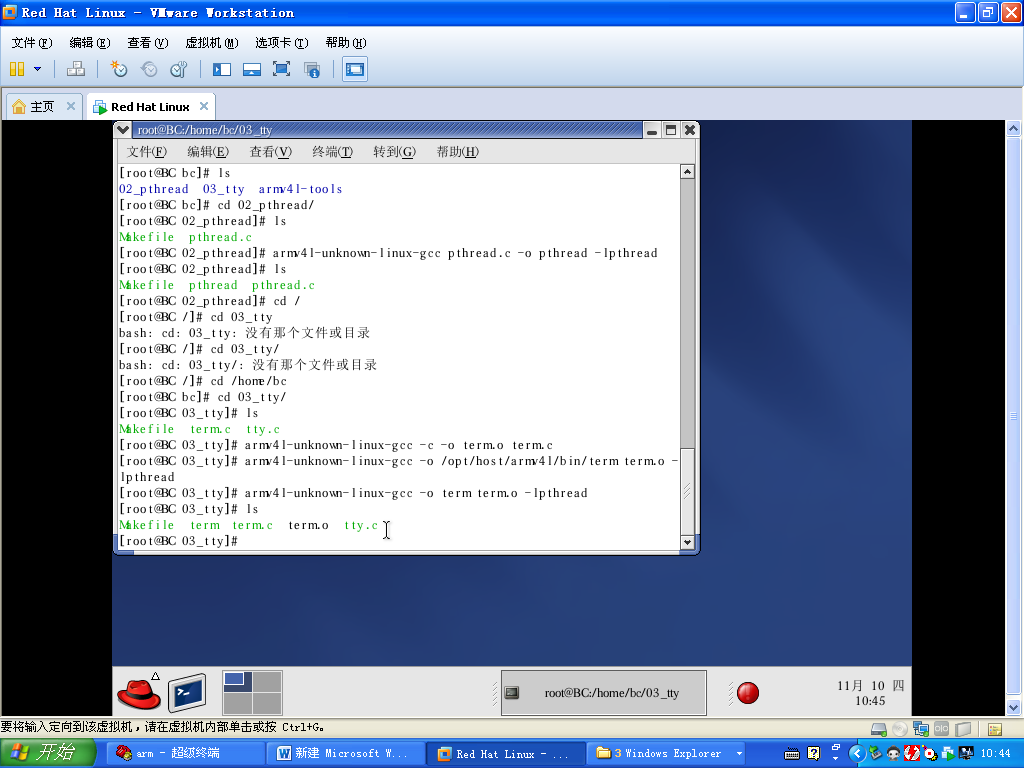Enter full screen mode via toolbar icon
Viewport: 1024px width, 768px height.
281,69
